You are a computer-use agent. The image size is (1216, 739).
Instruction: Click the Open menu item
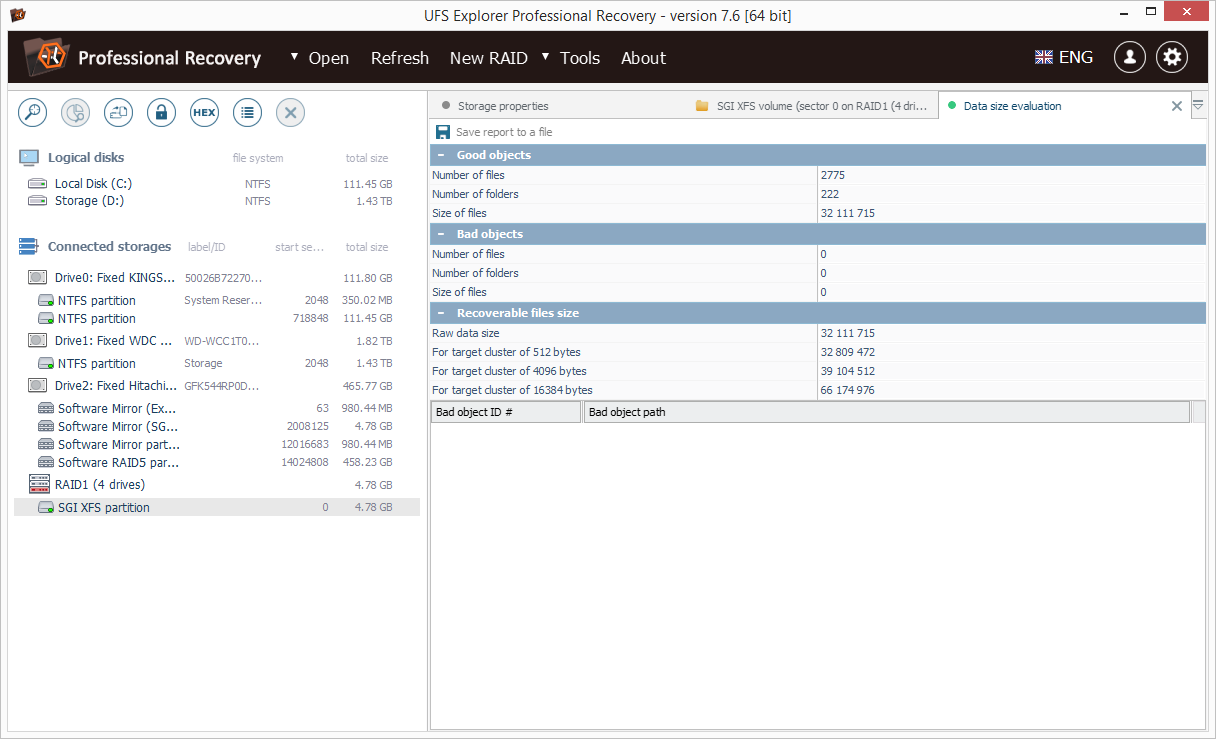tap(329, 58)
